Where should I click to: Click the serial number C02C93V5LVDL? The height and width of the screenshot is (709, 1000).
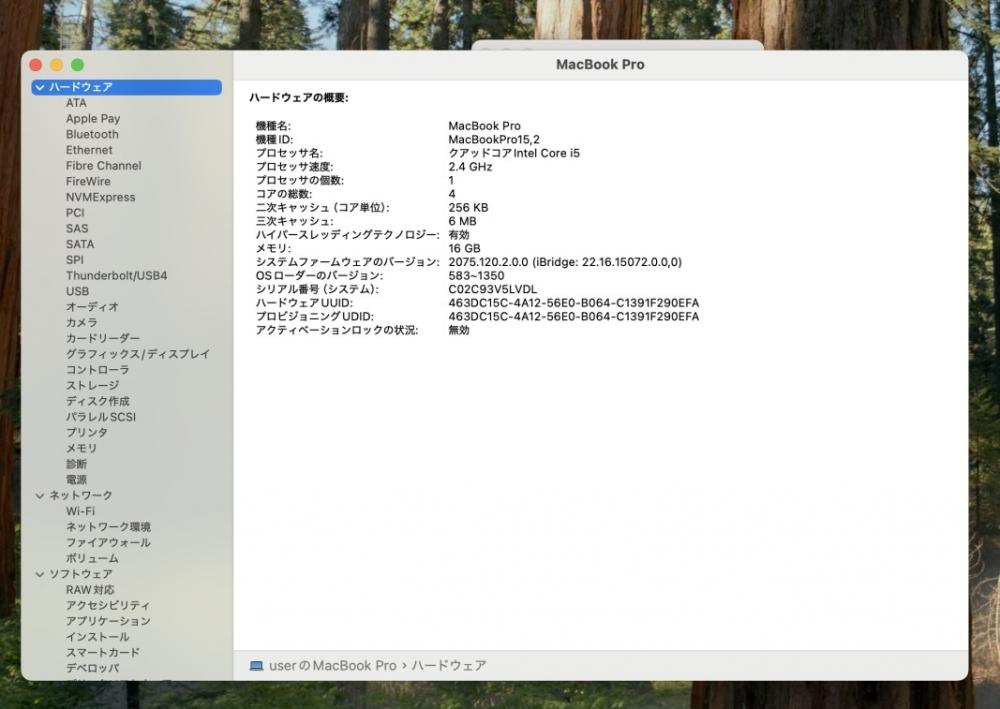(492, 289)
